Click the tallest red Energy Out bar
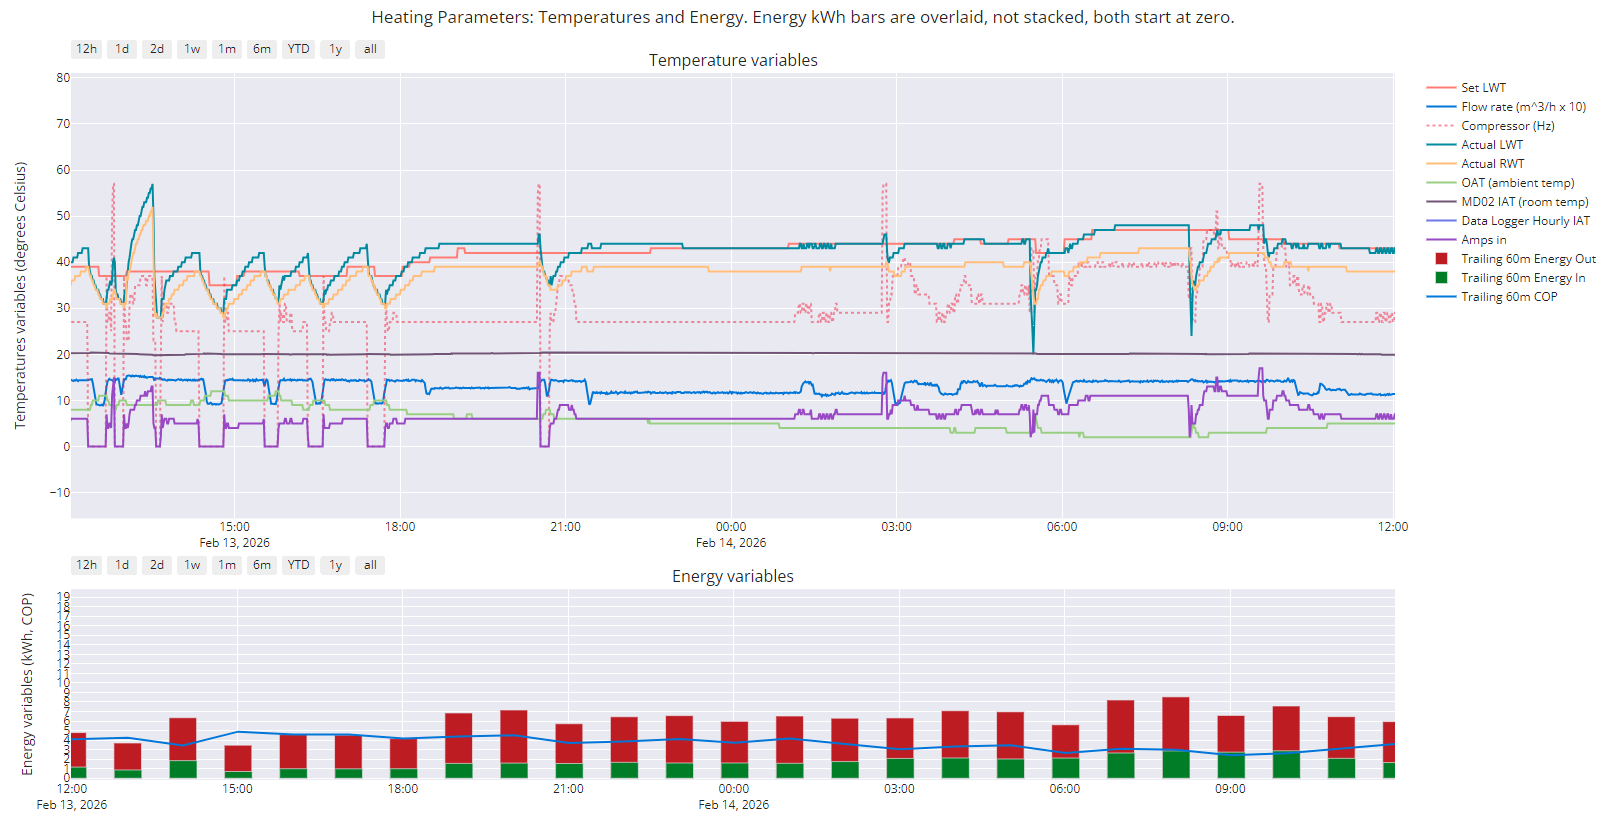The height and width of the screenshot is (832, 1612). pos(1175,723)
